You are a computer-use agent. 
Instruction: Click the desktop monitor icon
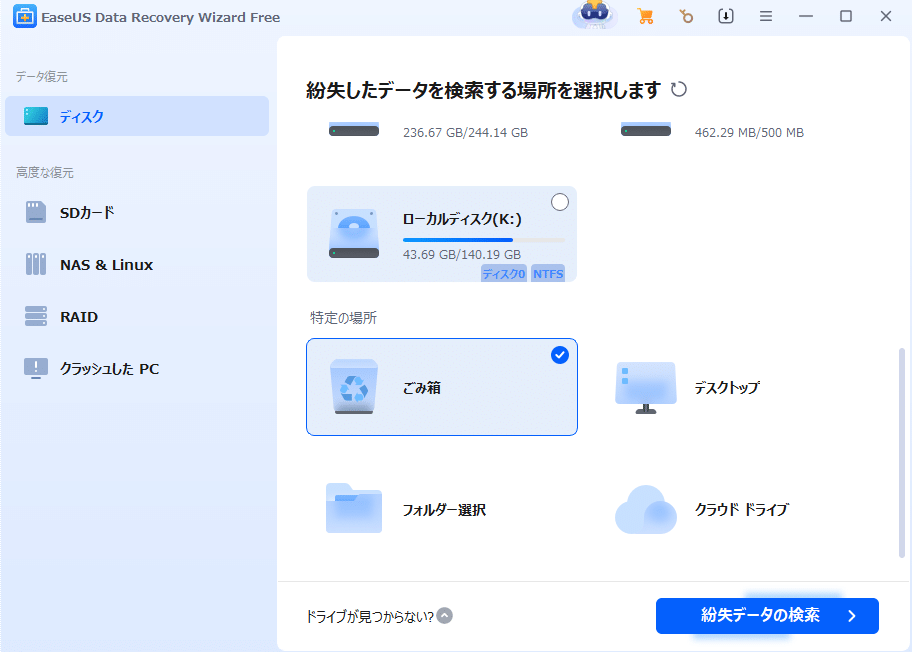pos(646,387)
